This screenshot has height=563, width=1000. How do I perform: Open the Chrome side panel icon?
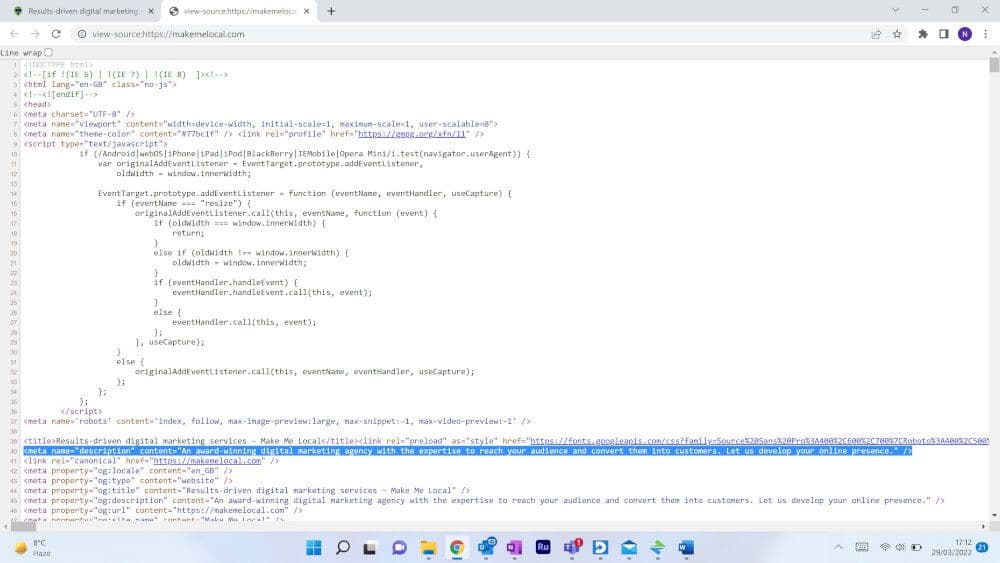point(943,33)
